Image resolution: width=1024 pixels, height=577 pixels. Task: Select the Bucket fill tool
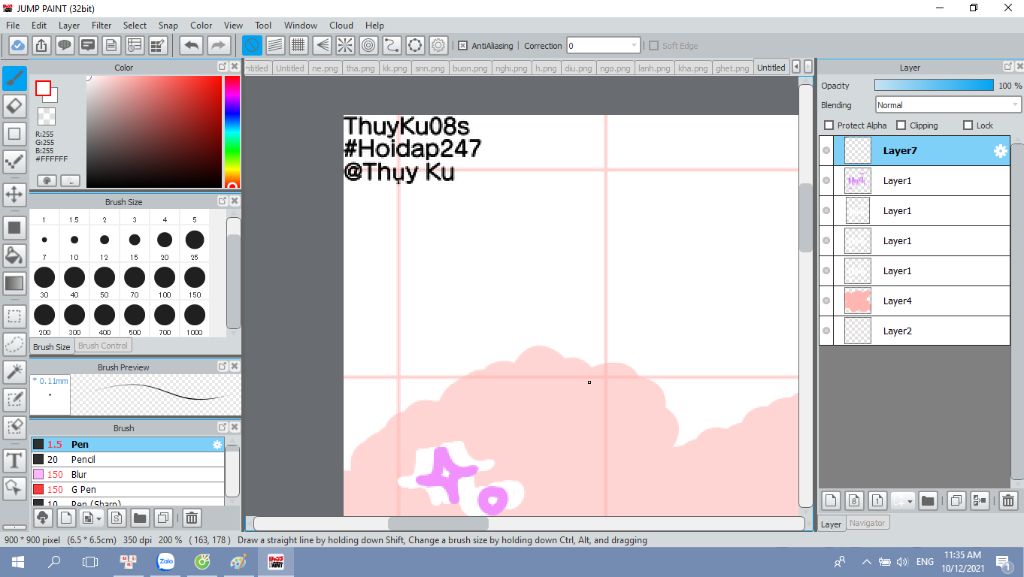[14, 255]
